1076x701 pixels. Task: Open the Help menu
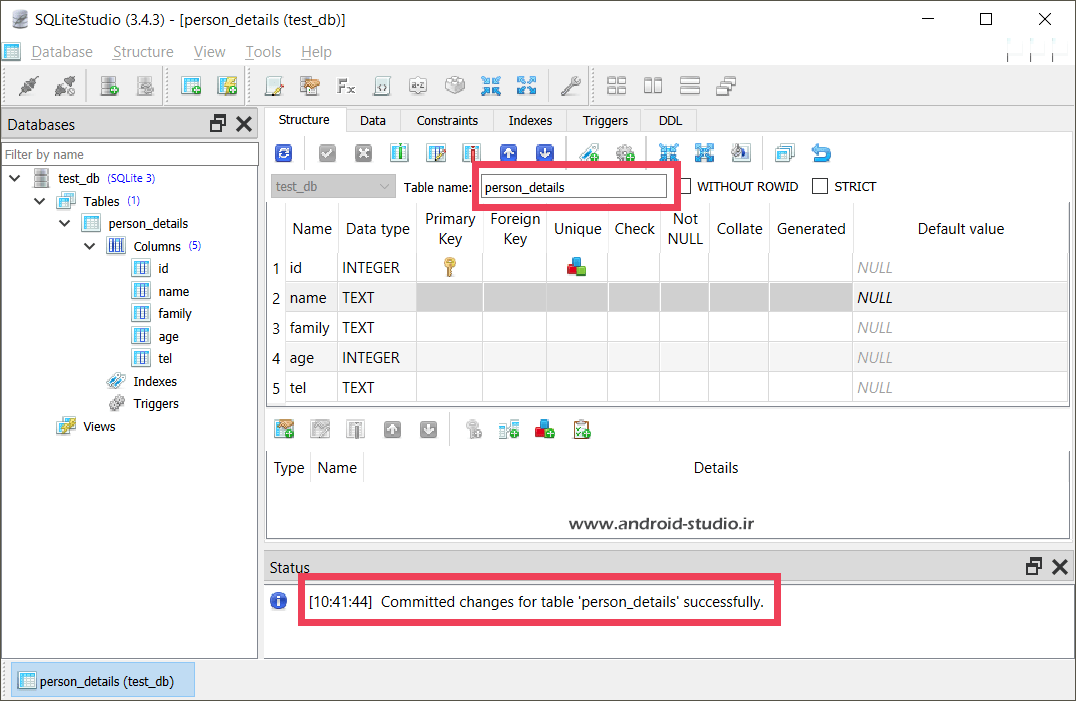point(316,52)
